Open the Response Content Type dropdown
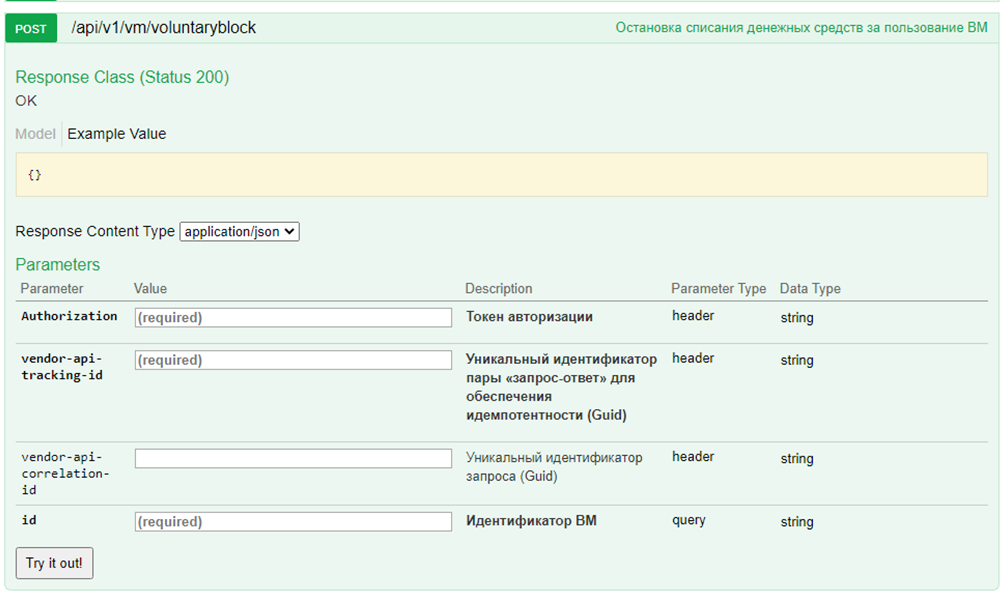The image size is (1006, 602). point(239,232)
